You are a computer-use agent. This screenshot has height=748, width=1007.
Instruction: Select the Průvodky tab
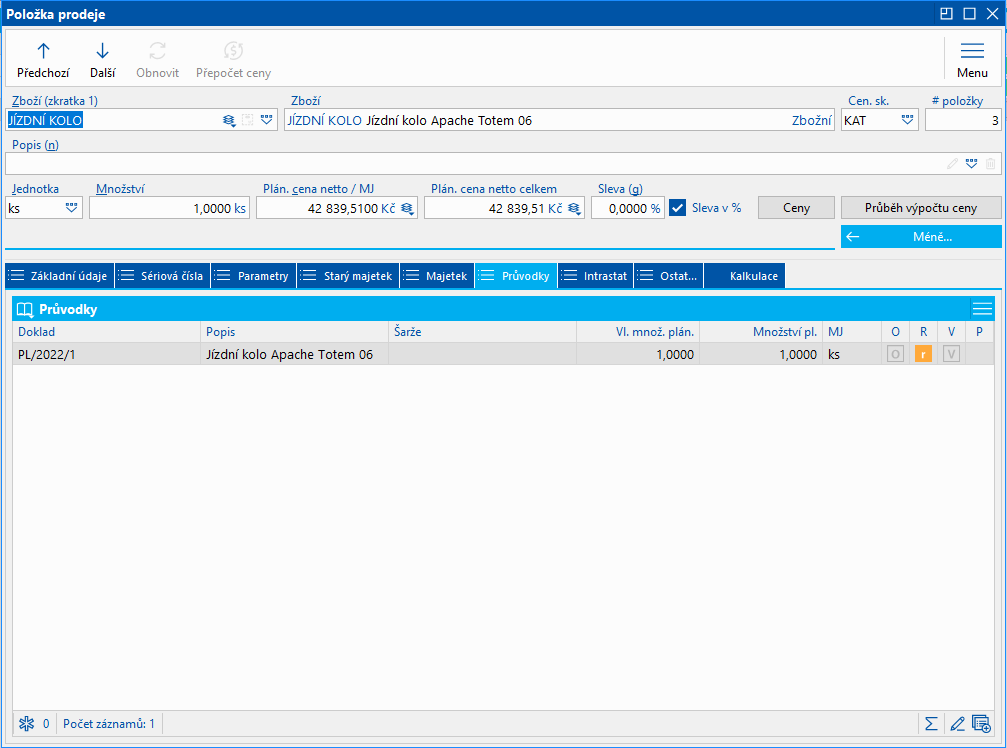point(516,276)
